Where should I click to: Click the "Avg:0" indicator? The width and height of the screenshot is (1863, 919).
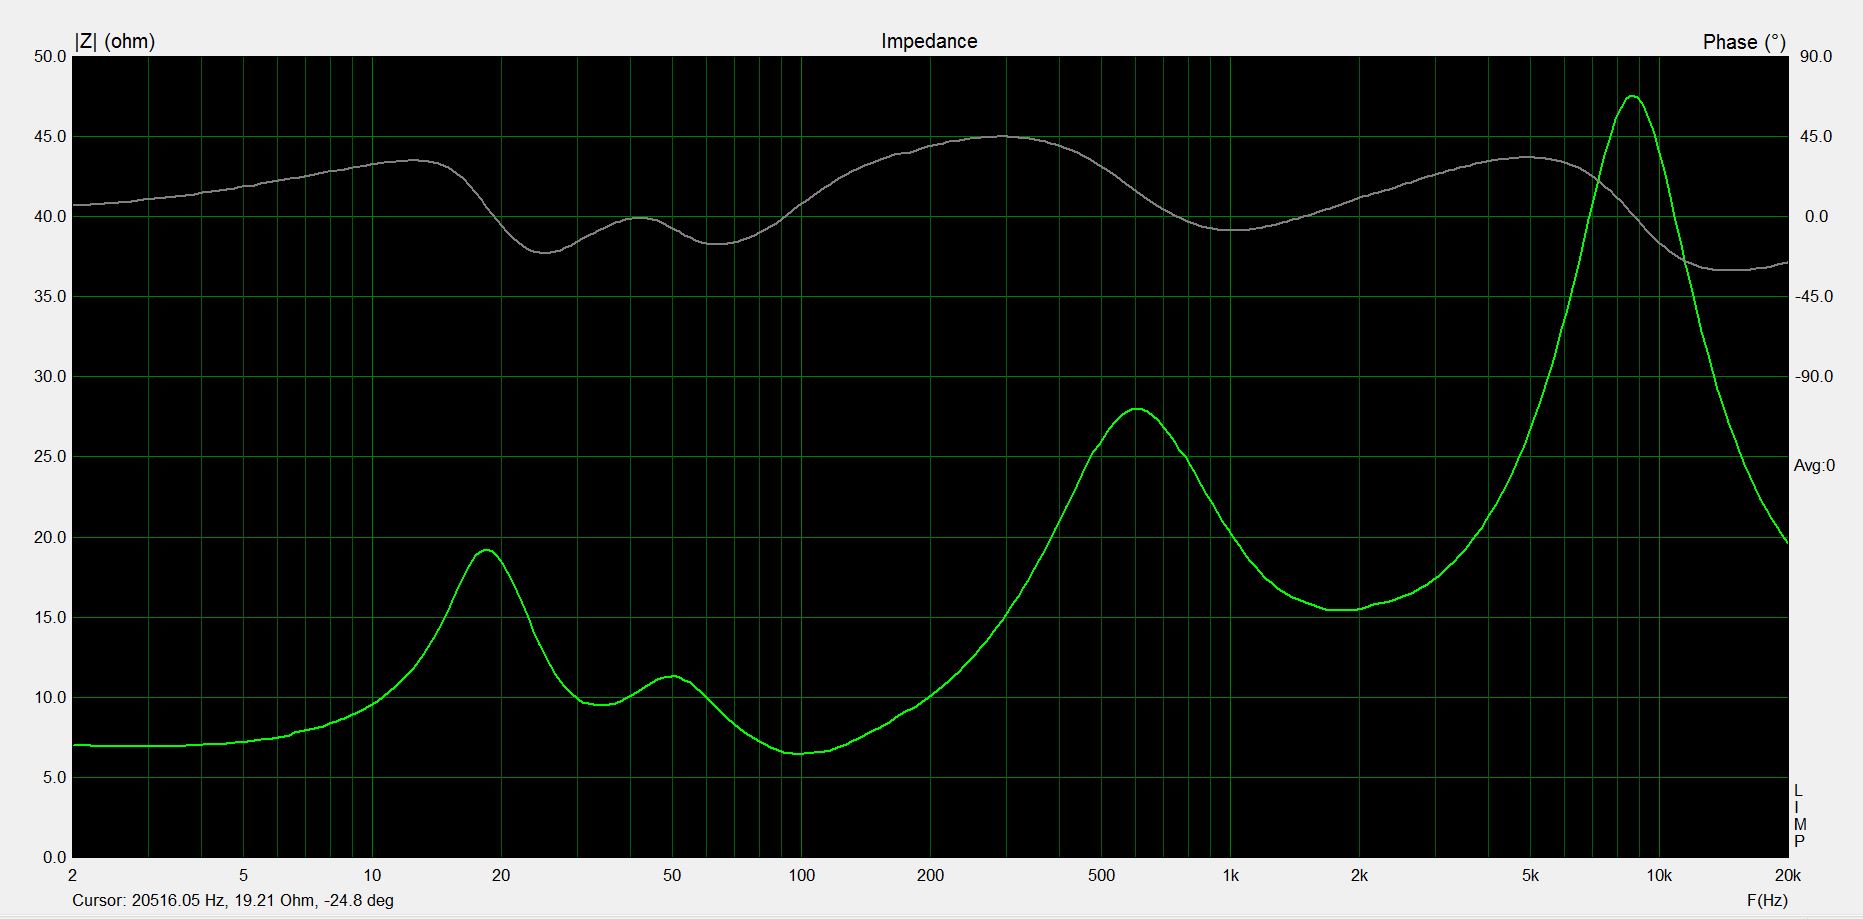1814,465
